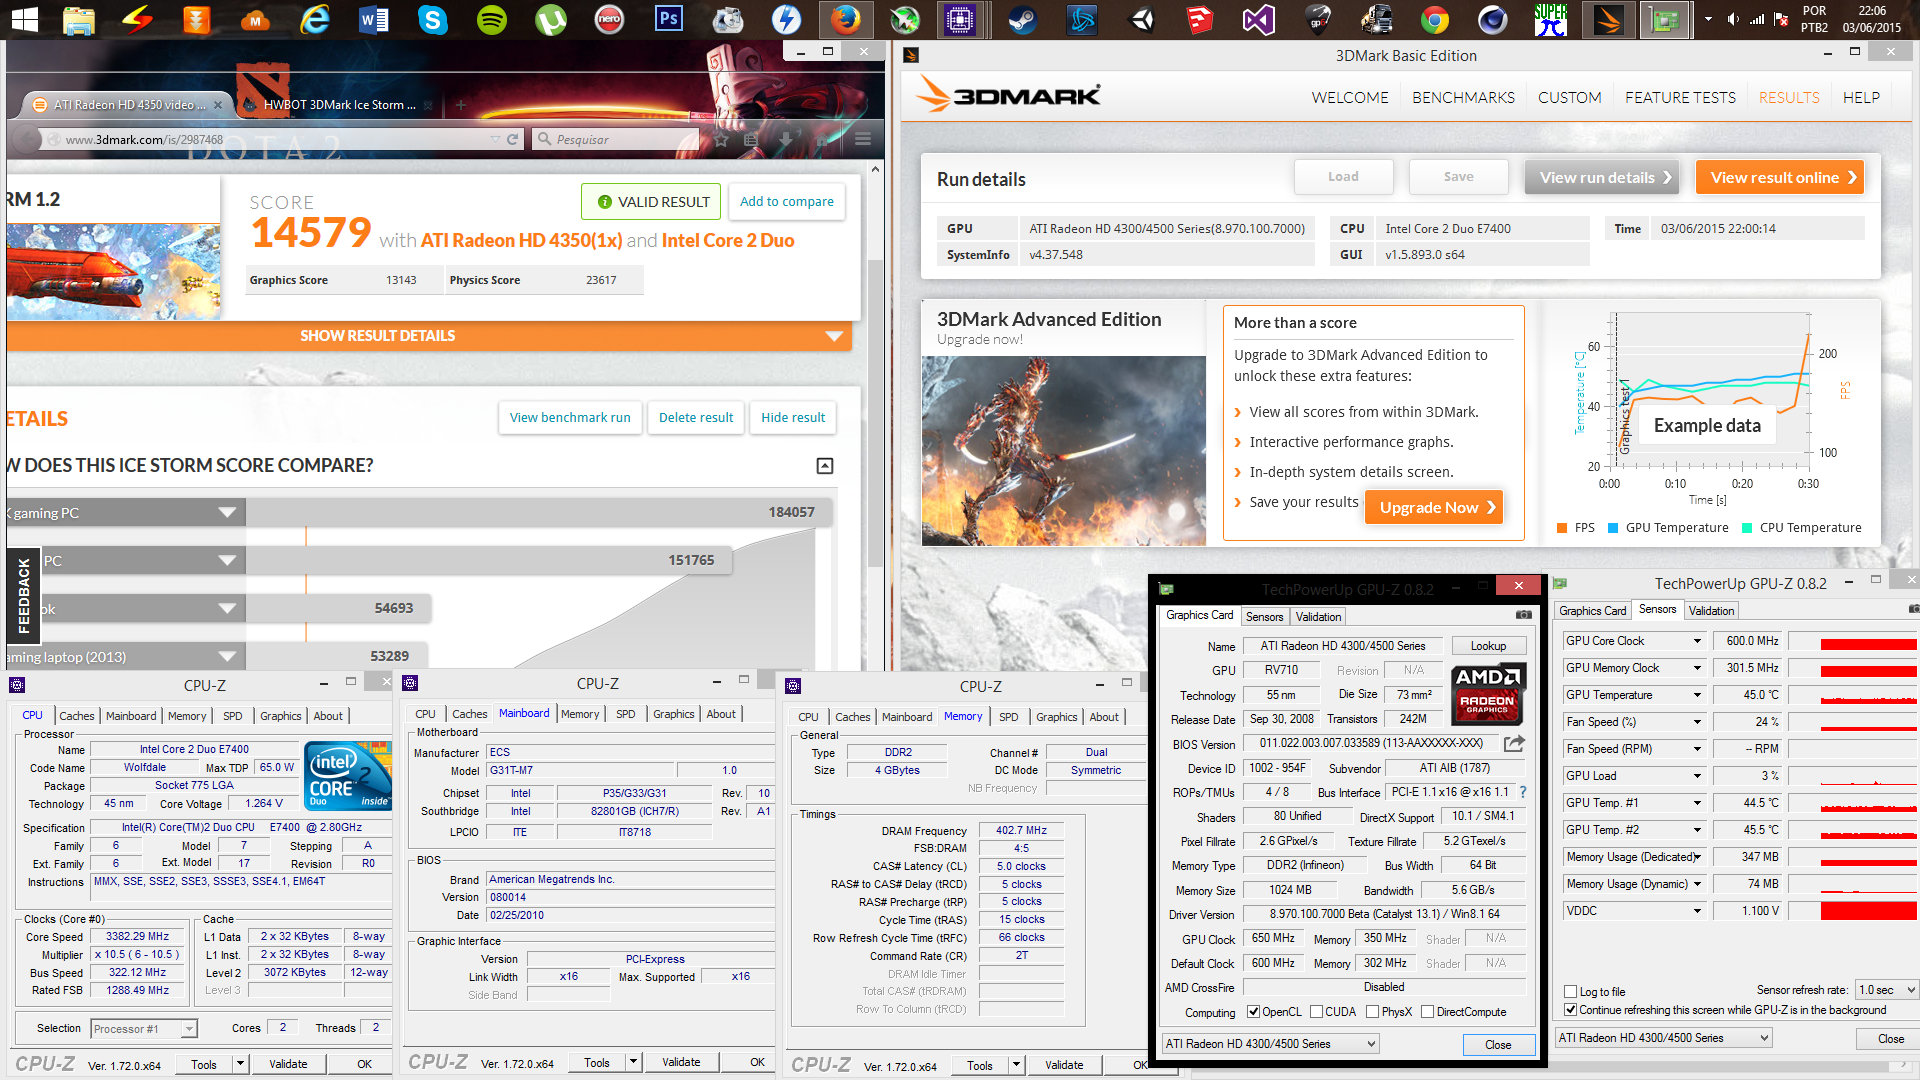1920x1080 pixels.
Task: Open the Firefox hamburger menu
Action: pos(863,139)
